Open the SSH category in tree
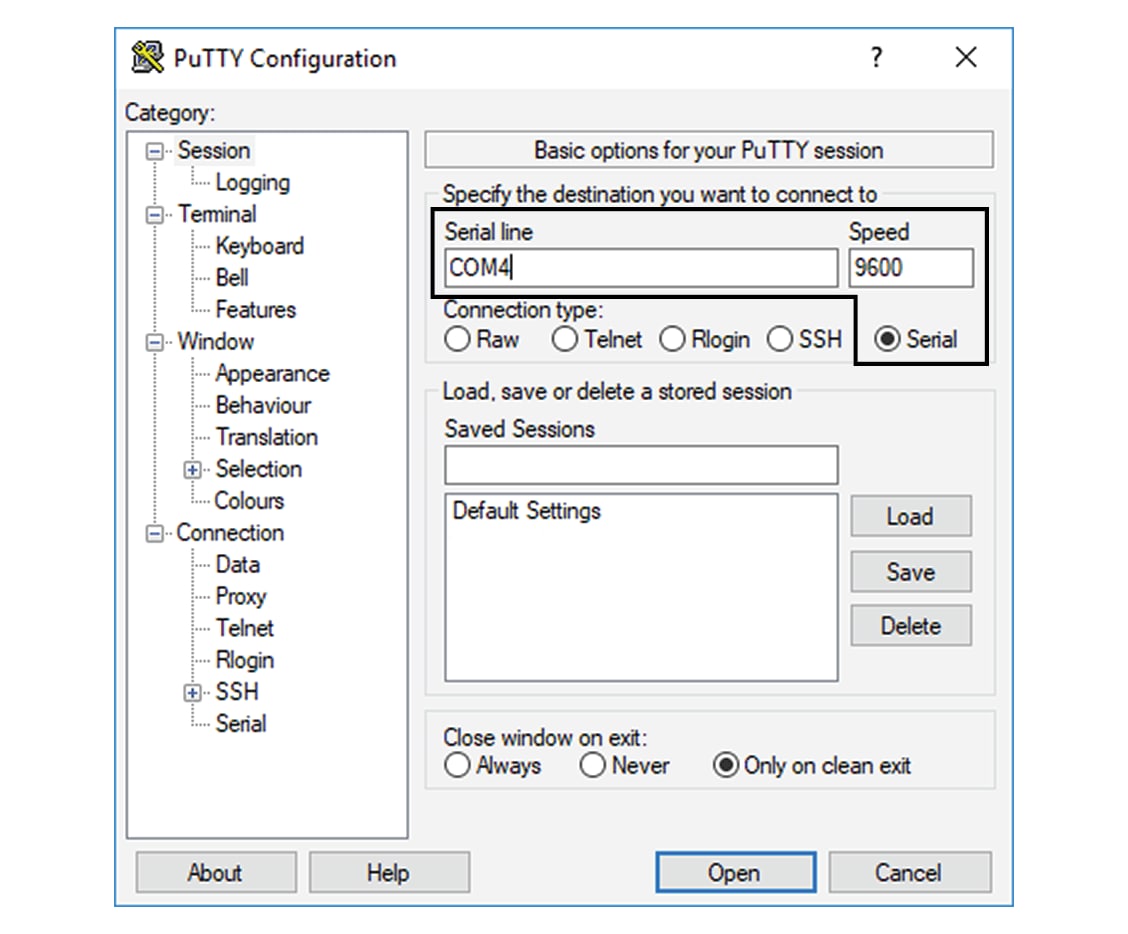 237,692
